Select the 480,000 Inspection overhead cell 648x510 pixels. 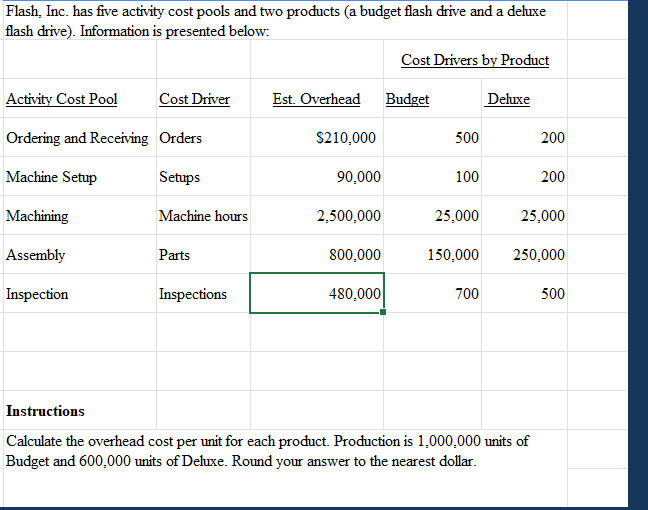pyautogui.click(x=317, y=293)
